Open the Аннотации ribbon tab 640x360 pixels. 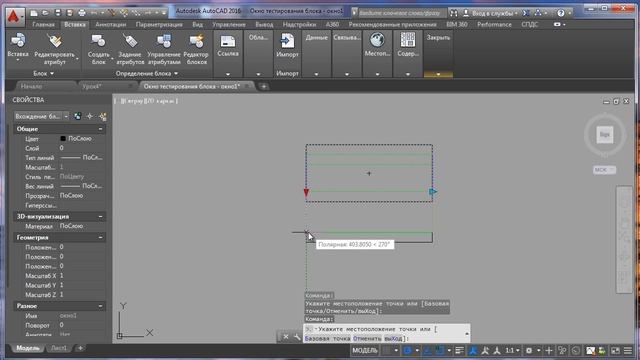(111, 24)
